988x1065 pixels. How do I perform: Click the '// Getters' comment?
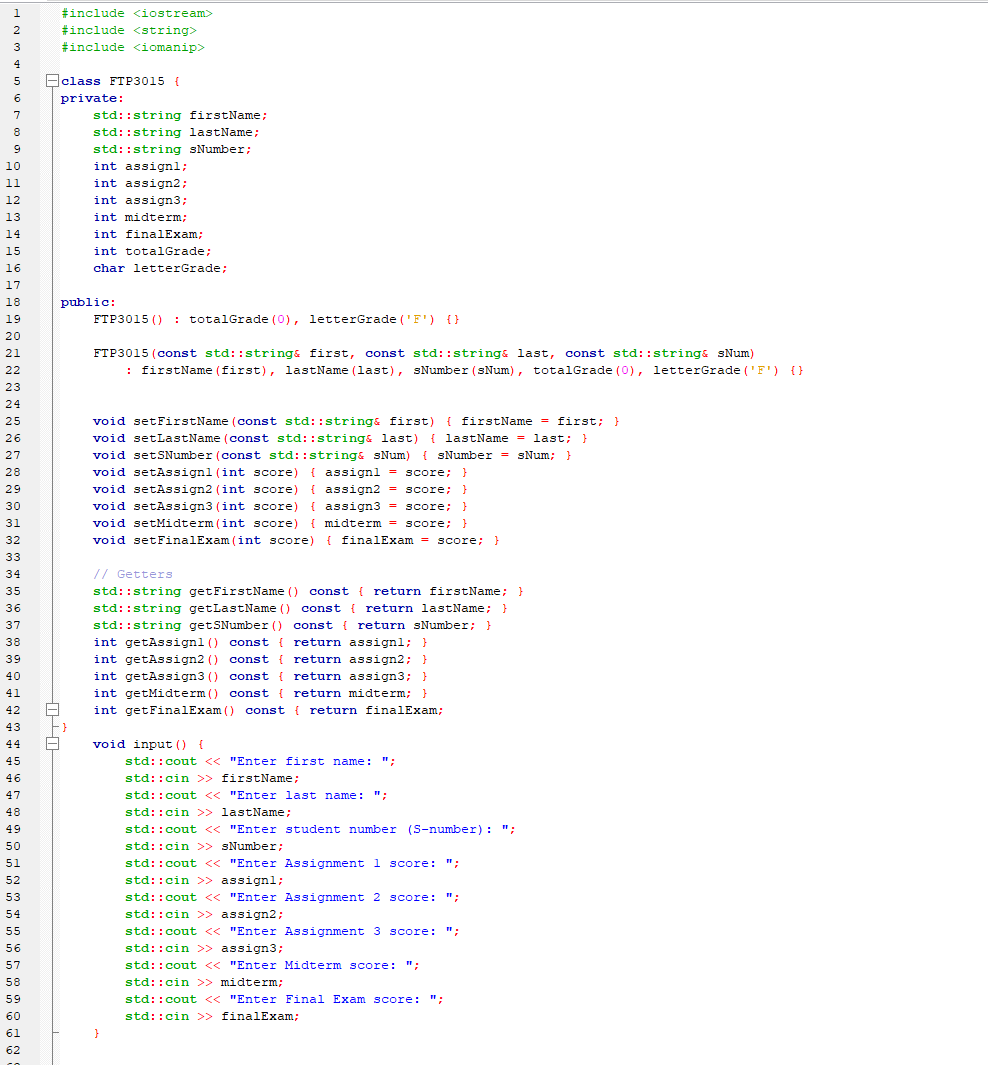[x=132, y=574]
